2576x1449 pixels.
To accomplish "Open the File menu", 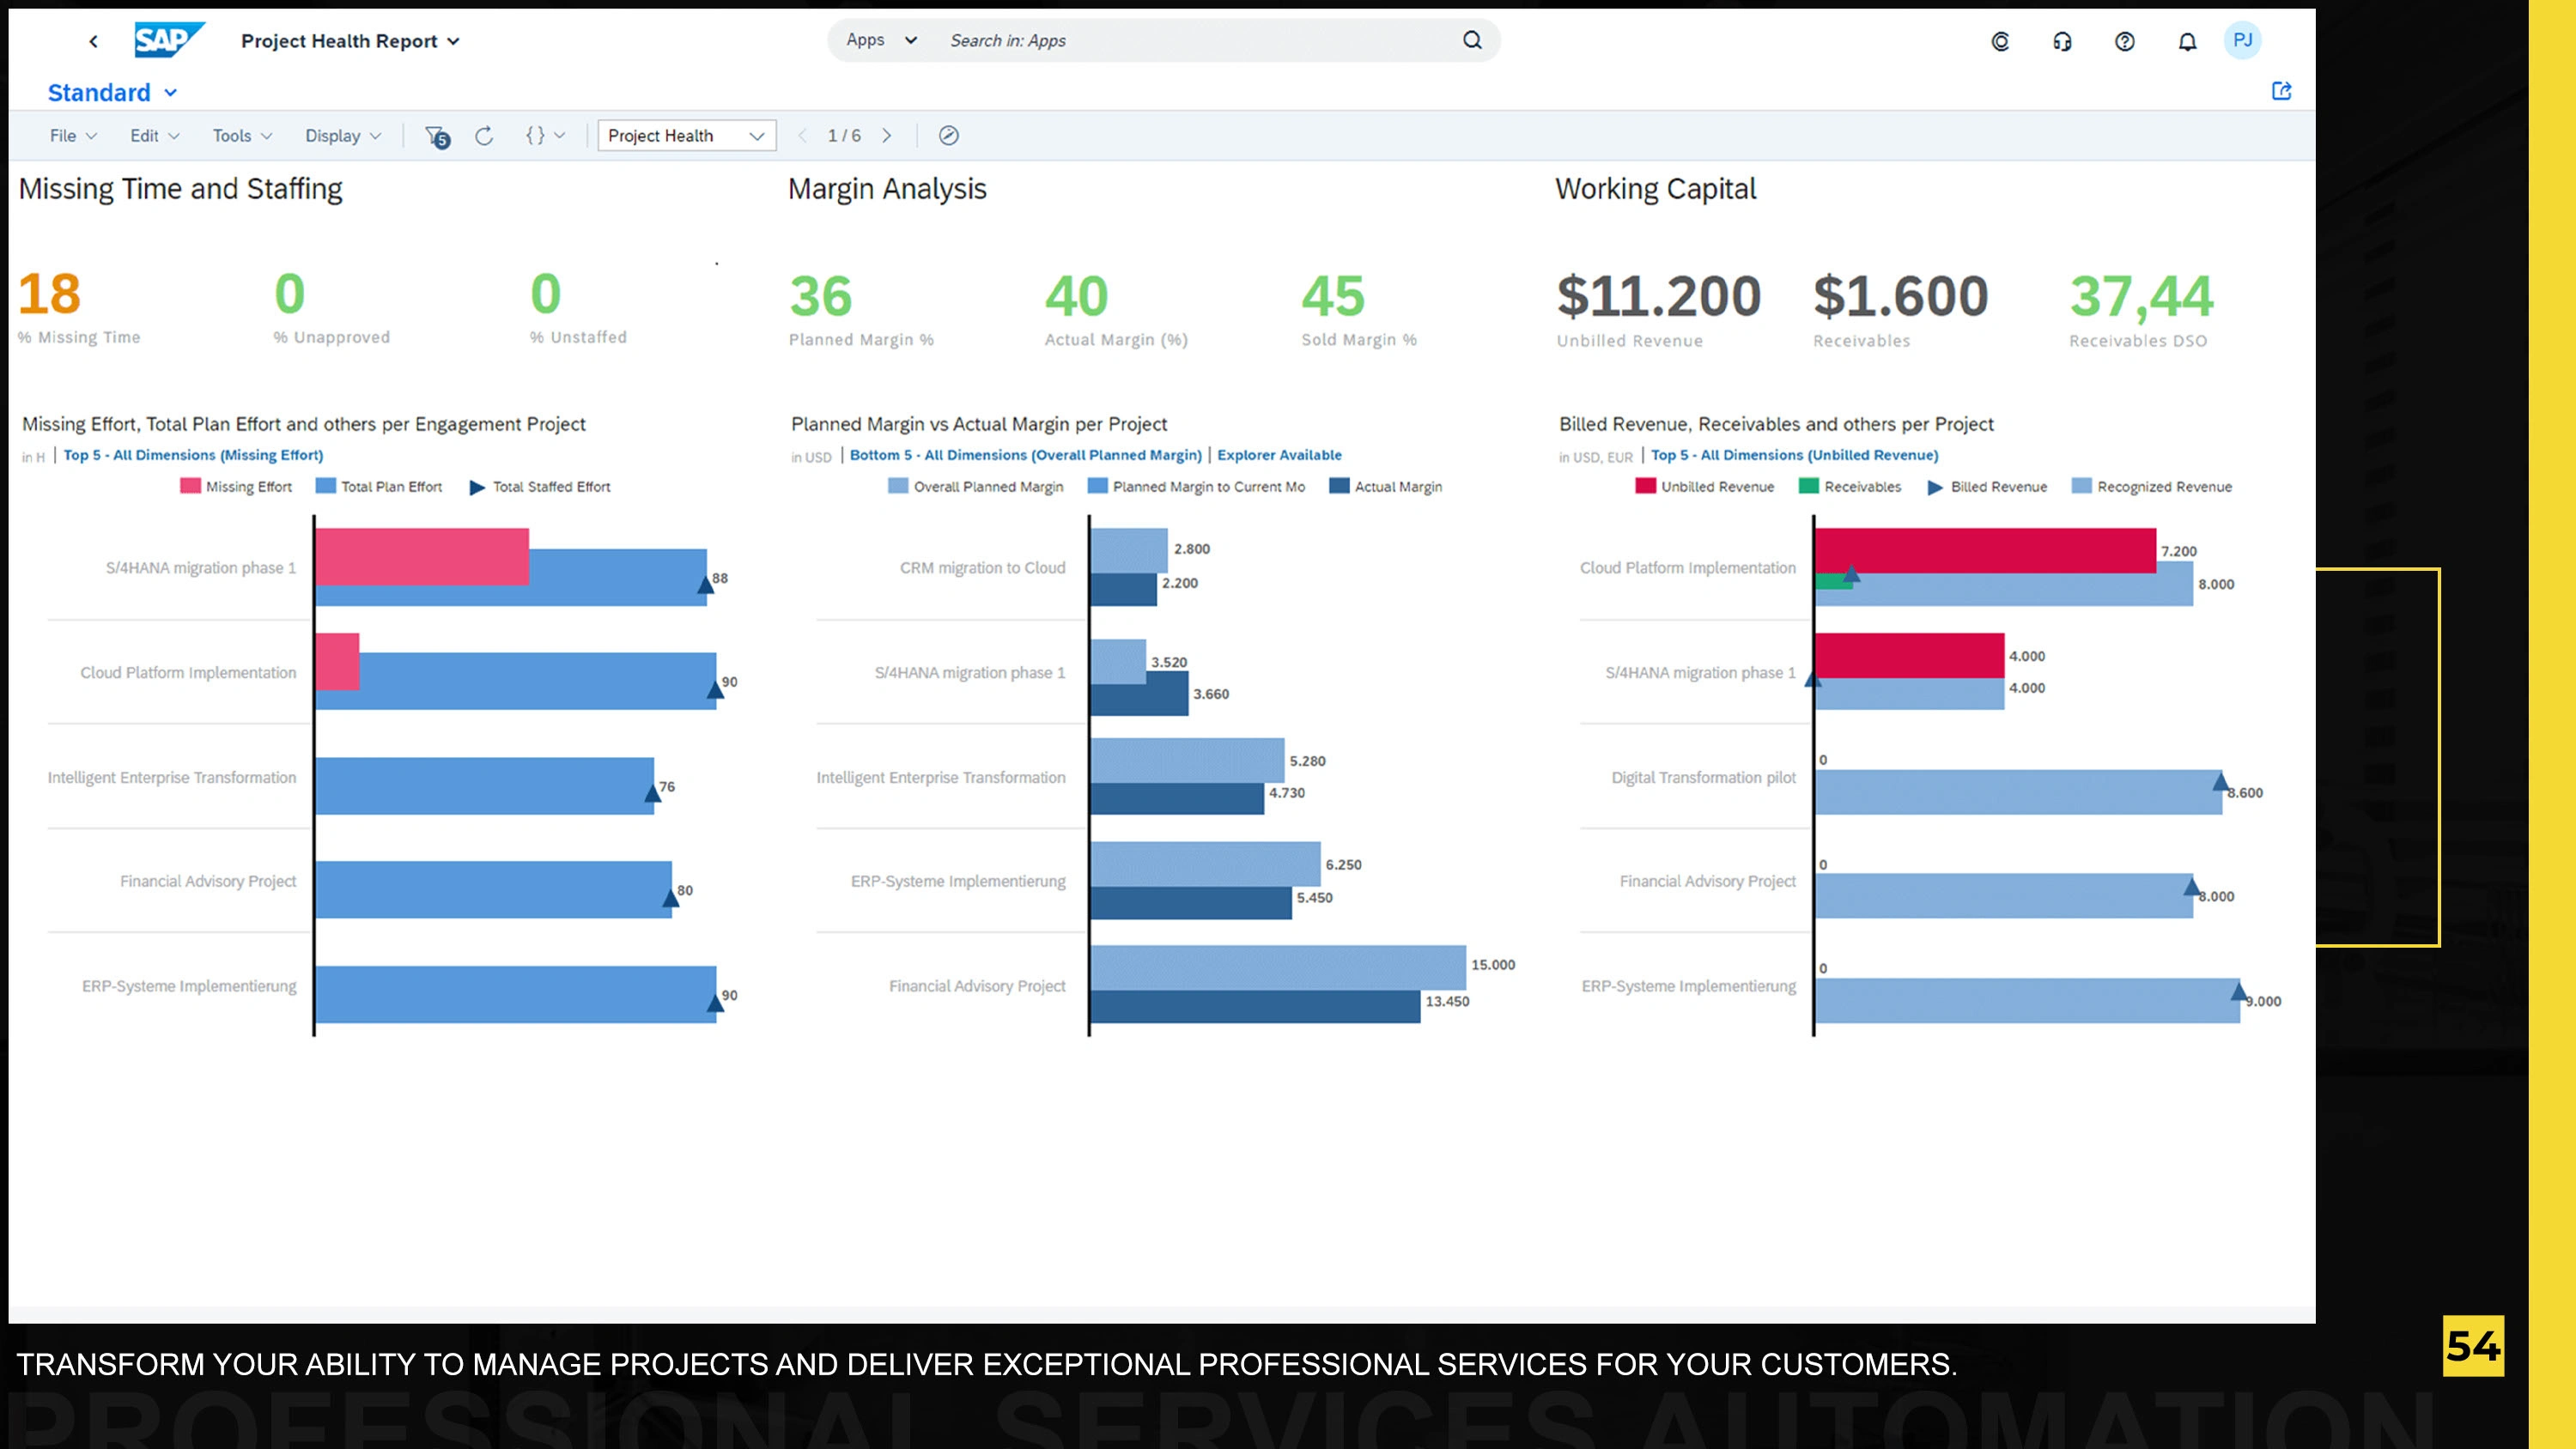I will (x=73, y=136).
